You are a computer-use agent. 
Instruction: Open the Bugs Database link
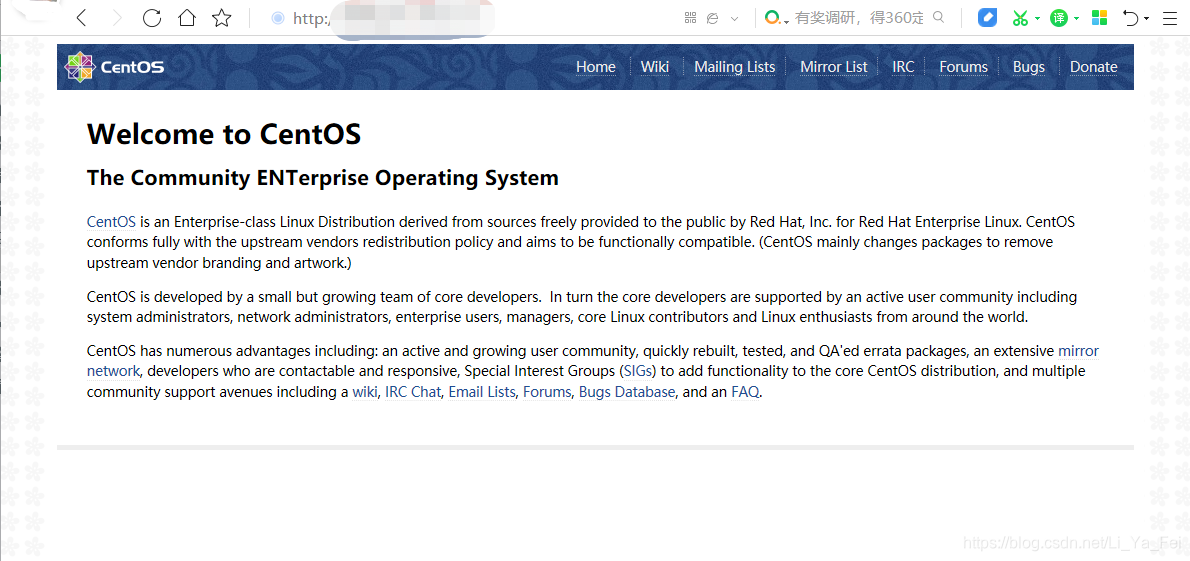click(627, 392)
